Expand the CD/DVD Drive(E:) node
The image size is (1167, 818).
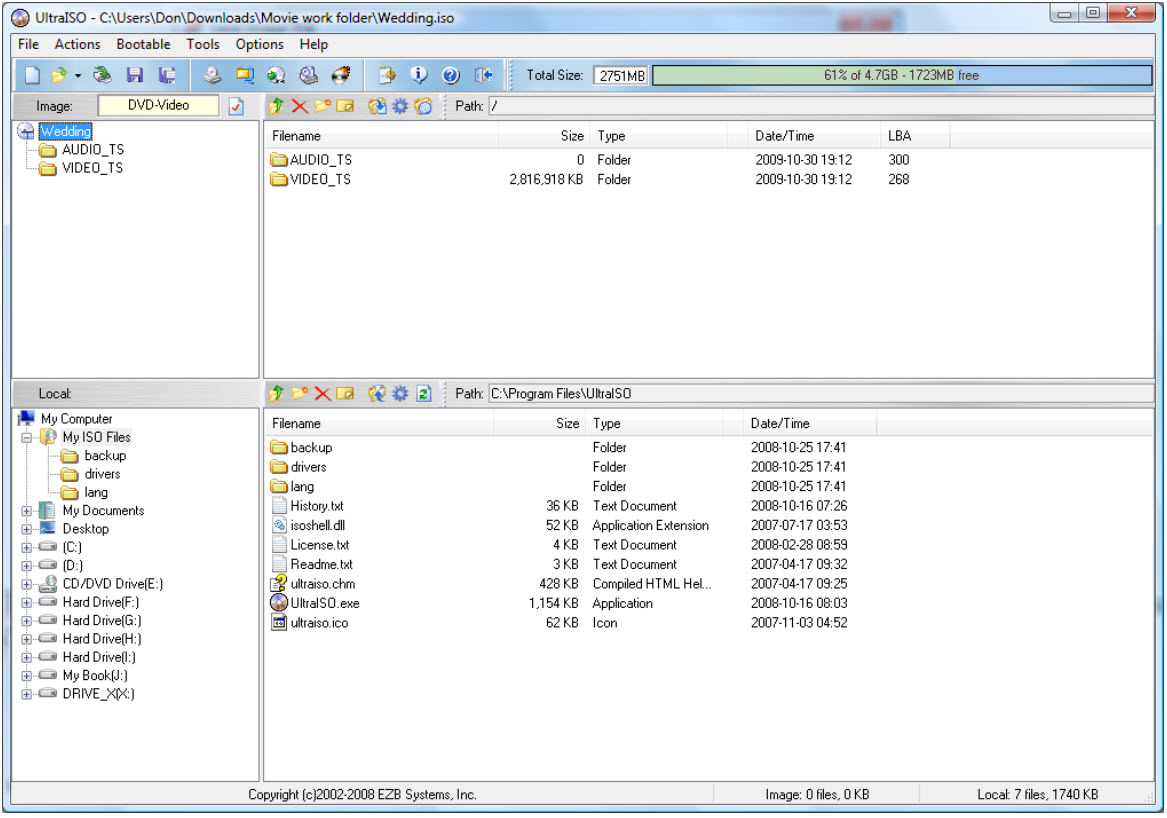27,584
